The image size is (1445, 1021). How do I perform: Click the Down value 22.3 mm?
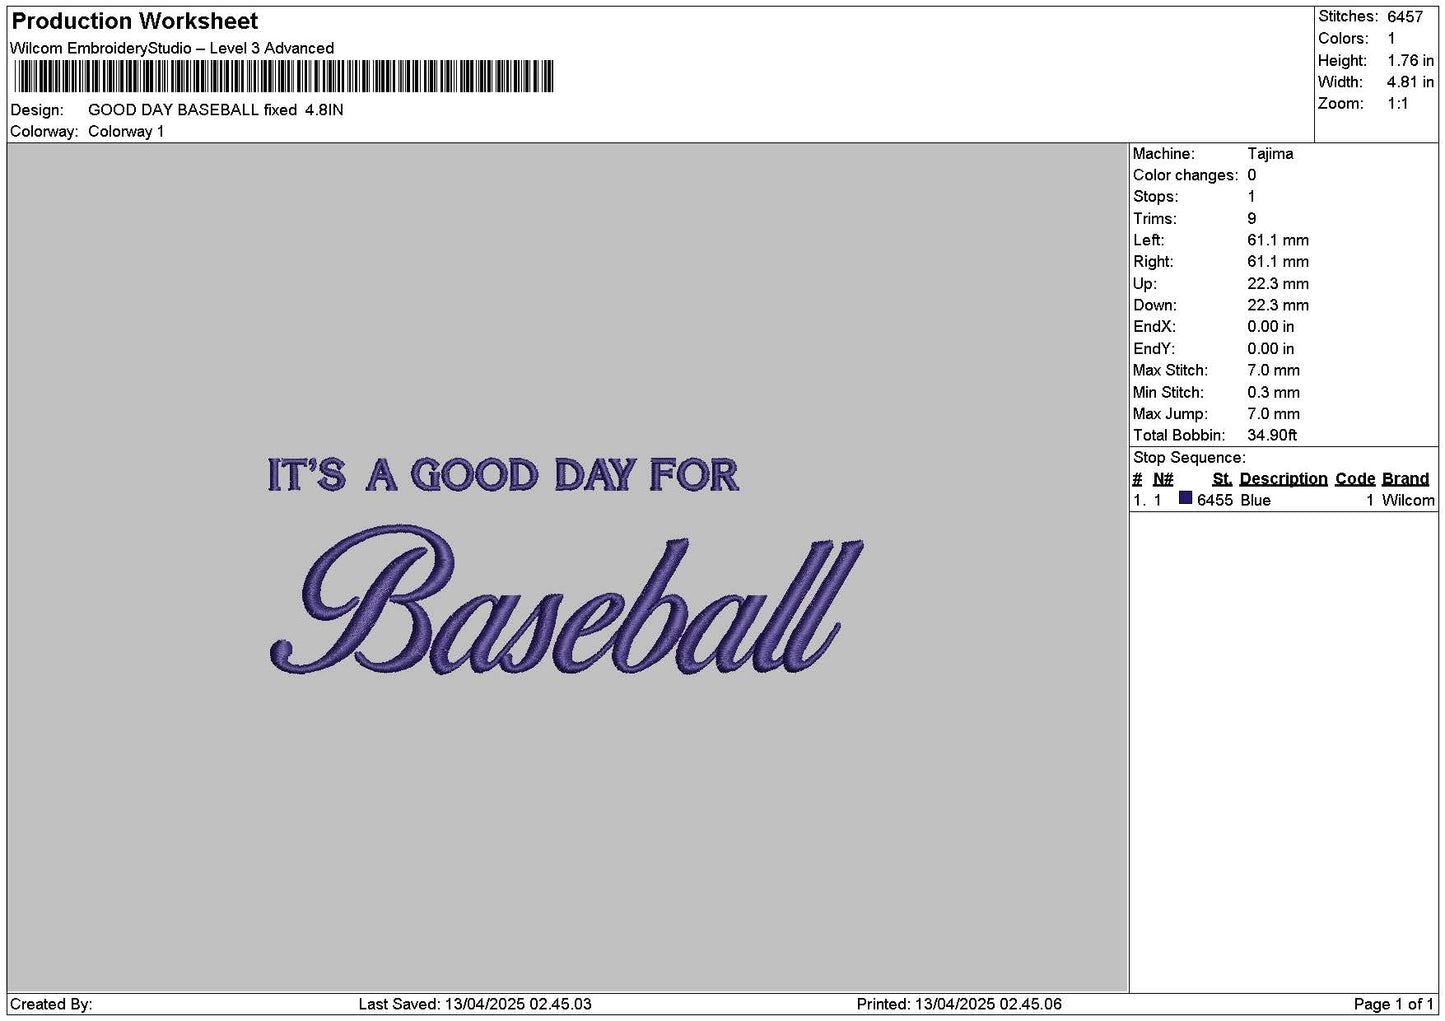click(1278, 305)
